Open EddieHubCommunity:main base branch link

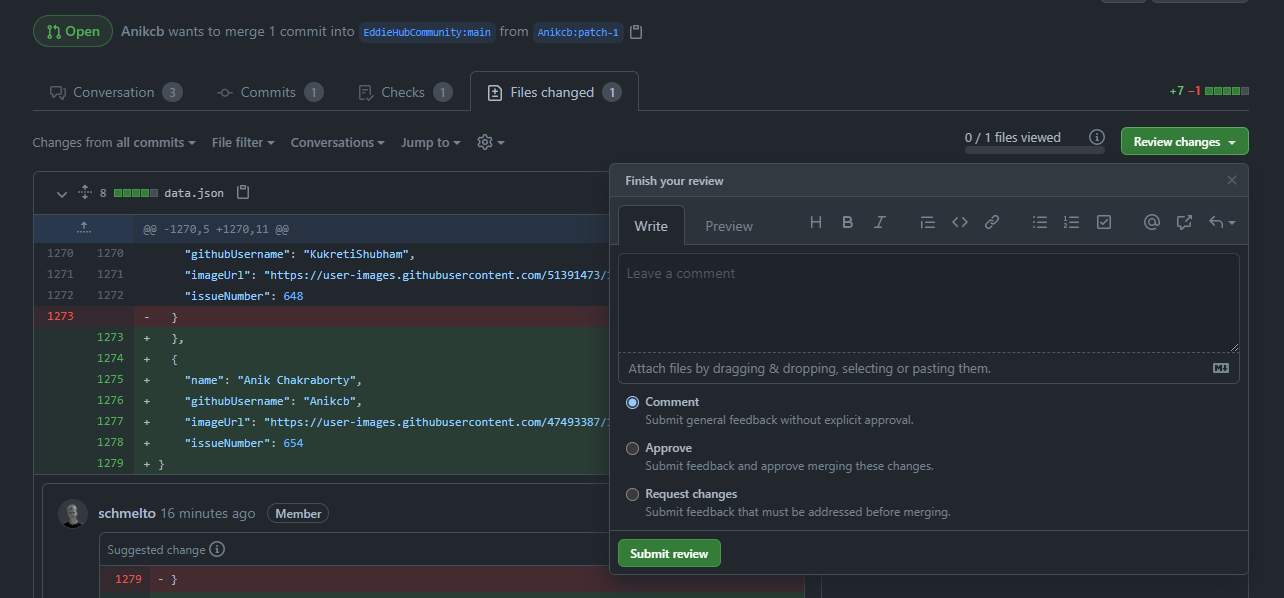click(x=427, y=32)
